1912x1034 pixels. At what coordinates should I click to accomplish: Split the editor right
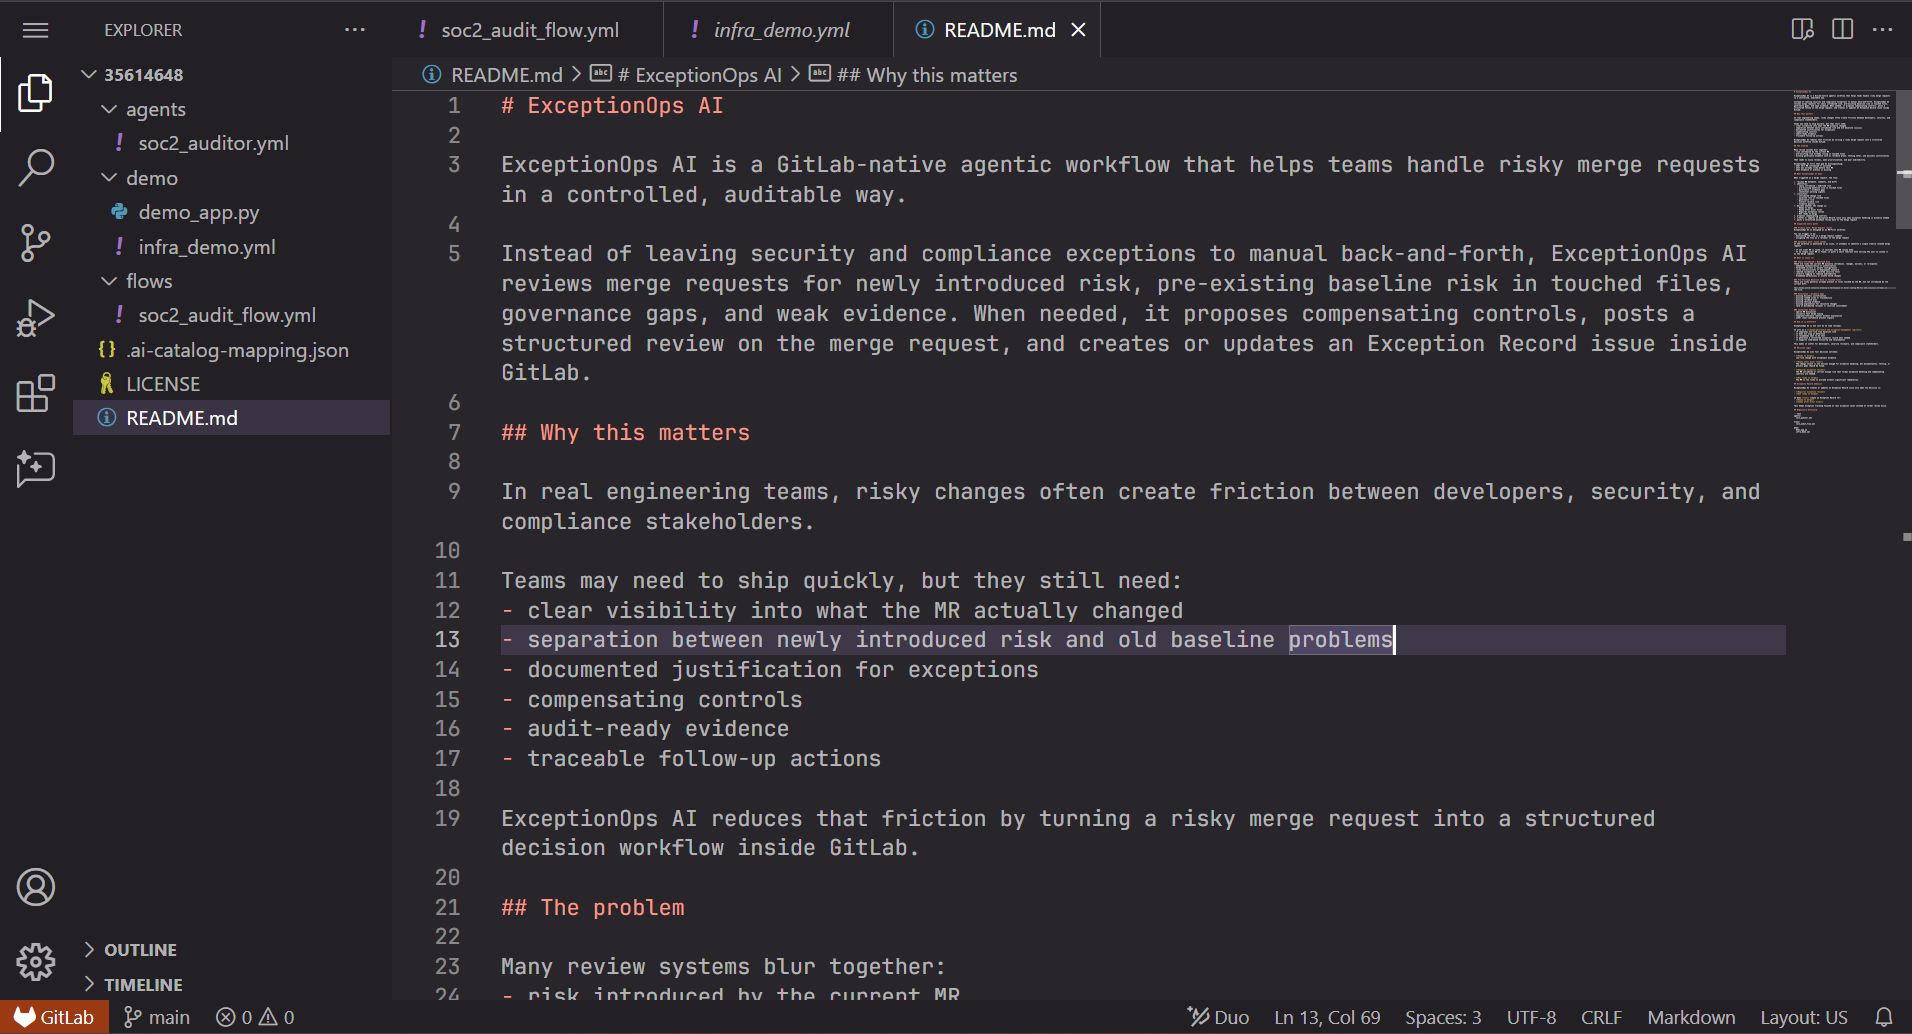1842,30
